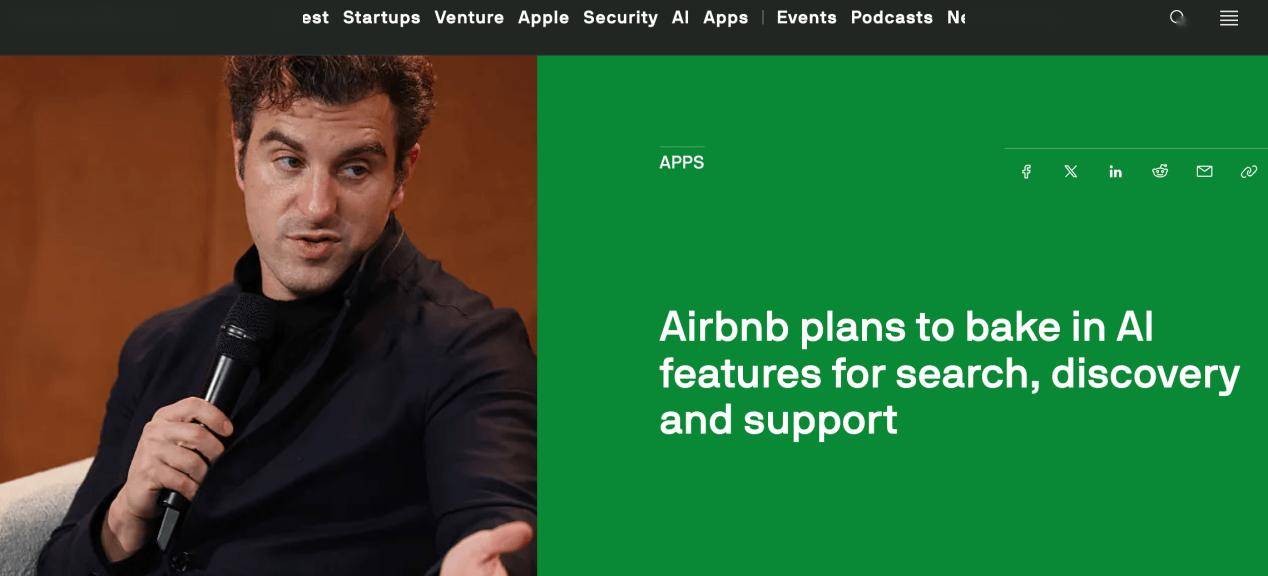The image size is (1268, 576).
Task: Share article on Facebook
Action: coord(1026,172)
